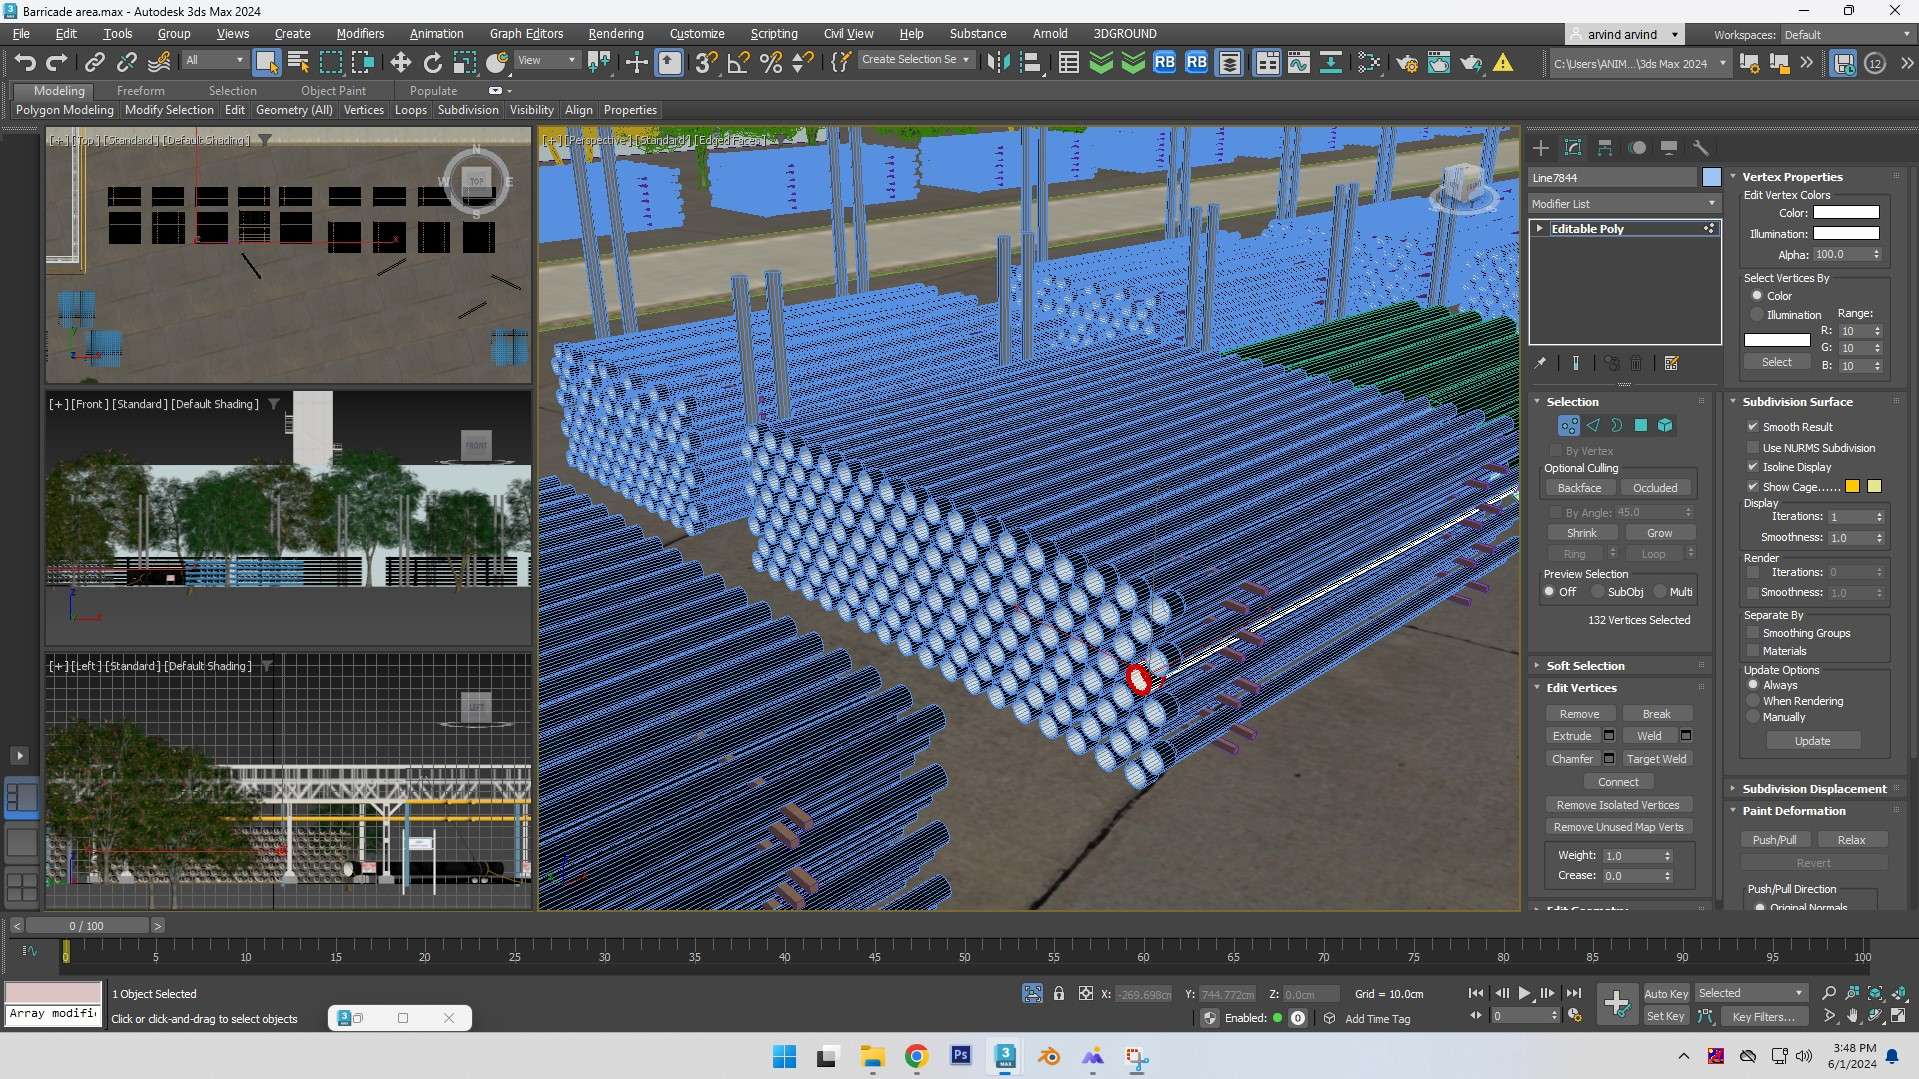Open the Modifiers menu
Viewport: 1919px width, 1079px height.
(359, 33)
